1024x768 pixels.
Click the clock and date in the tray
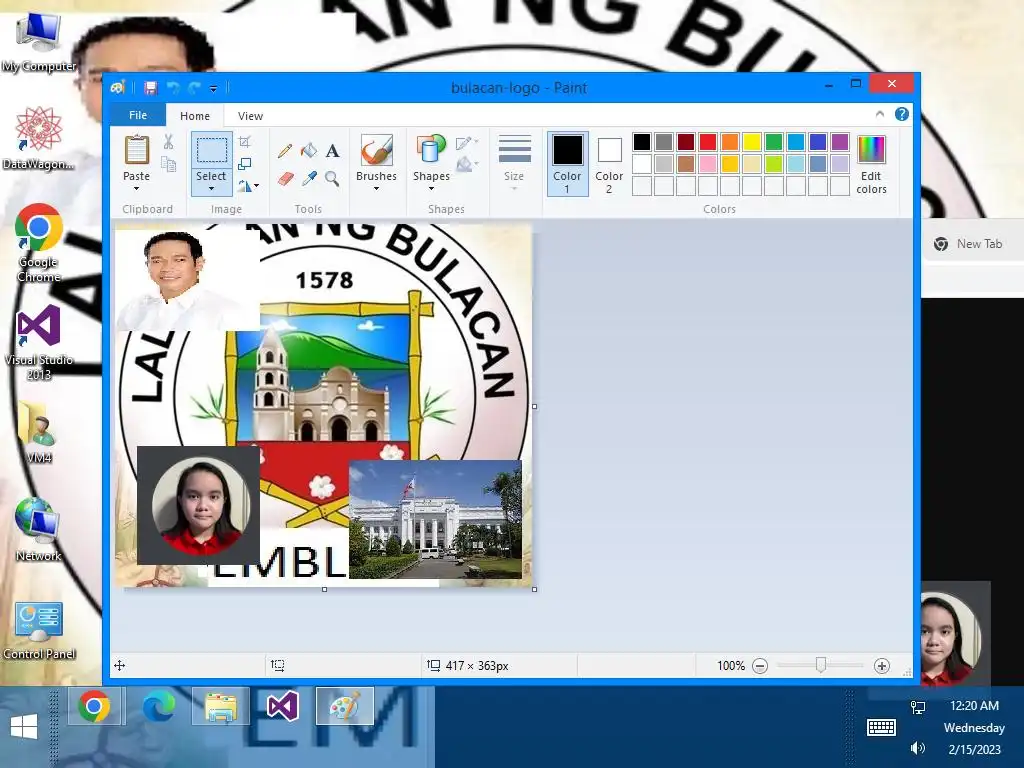tap(974, 727)
